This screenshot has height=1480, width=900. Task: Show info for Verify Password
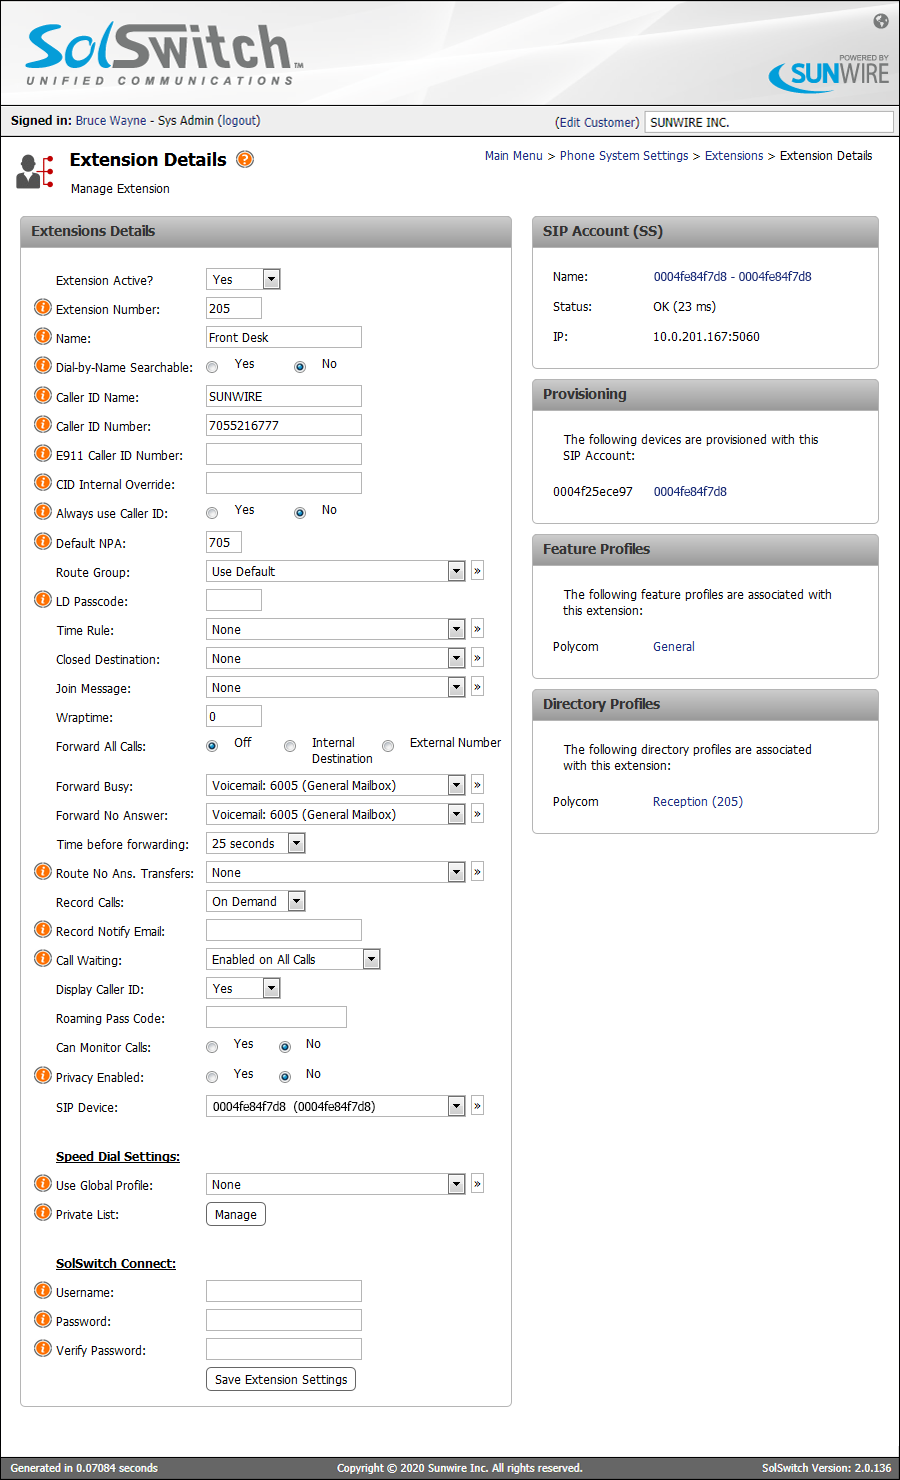pyautogui.click(x=43, y=1349)
